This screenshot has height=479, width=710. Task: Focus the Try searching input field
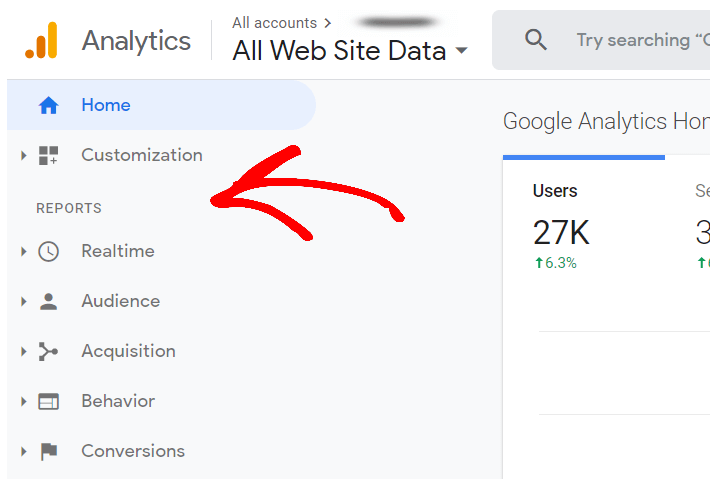click(x=634, y=40)
